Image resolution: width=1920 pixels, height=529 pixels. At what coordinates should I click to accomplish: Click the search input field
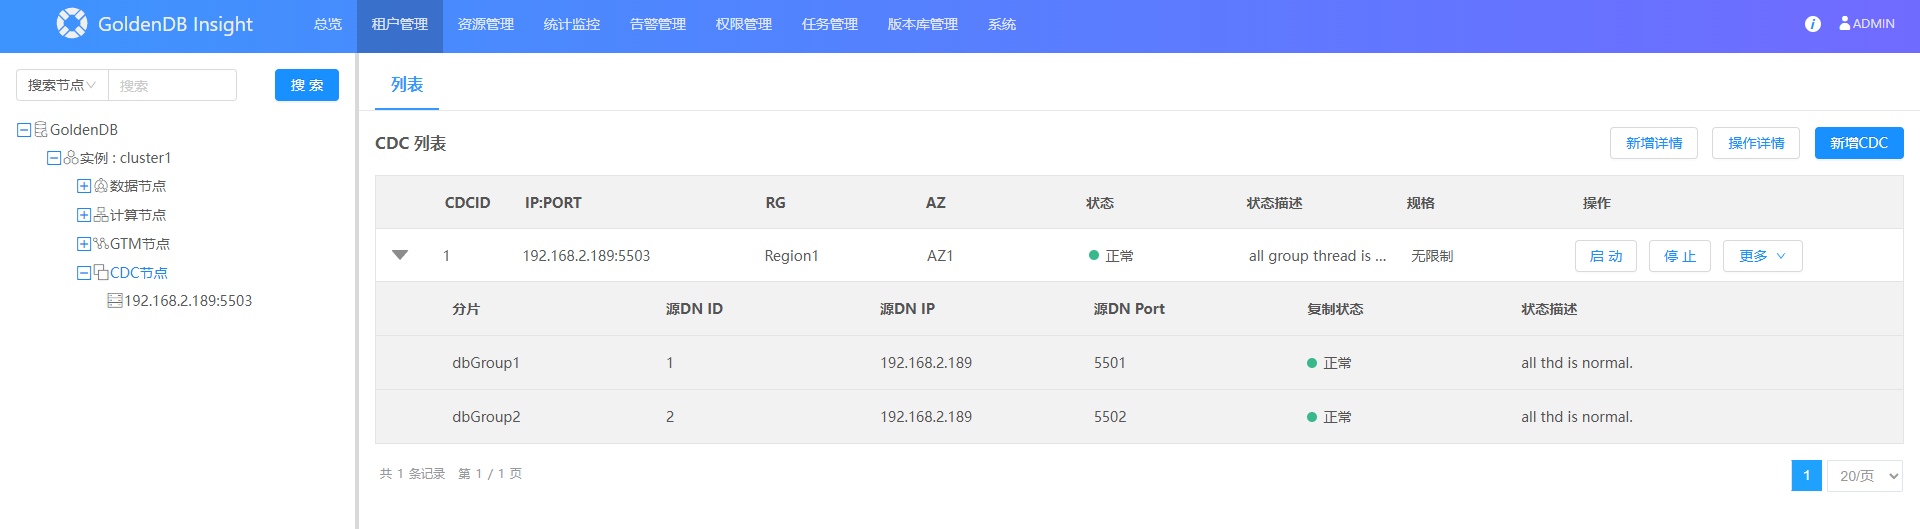pyautogui.click(x=172, y=85)
